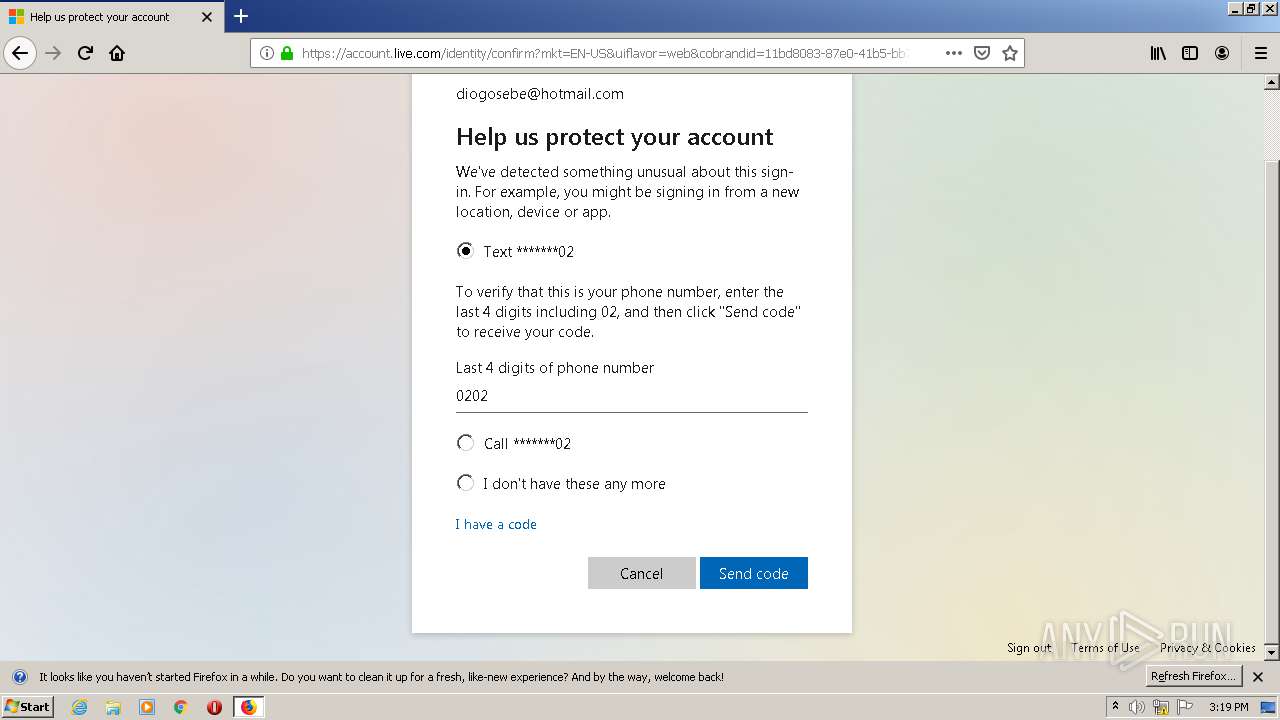Click the clock showing 3:19 PM
The width and height of the screenshot is (1280, 720).
pyautogui.click(x=1229, y=707)
